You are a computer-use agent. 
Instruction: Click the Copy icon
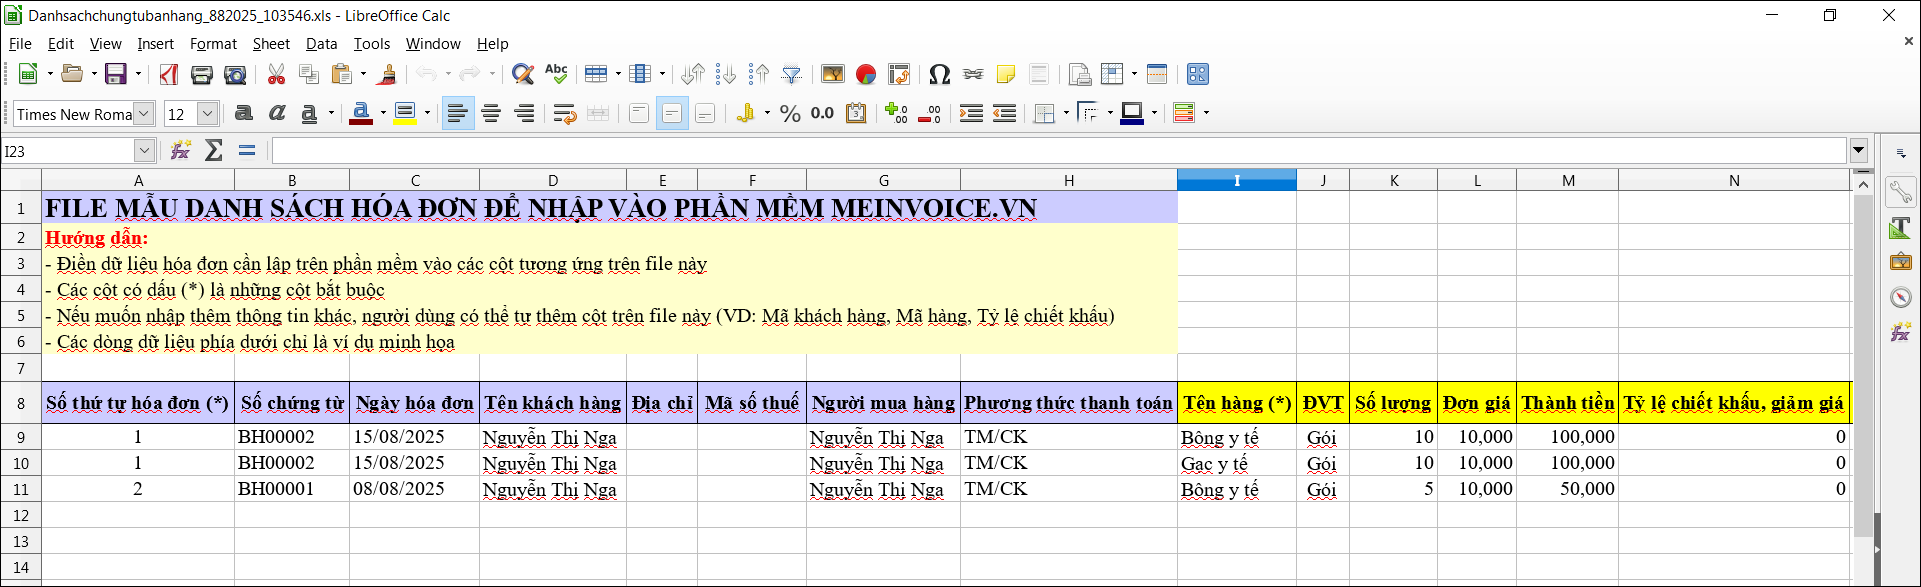point(309,74)
